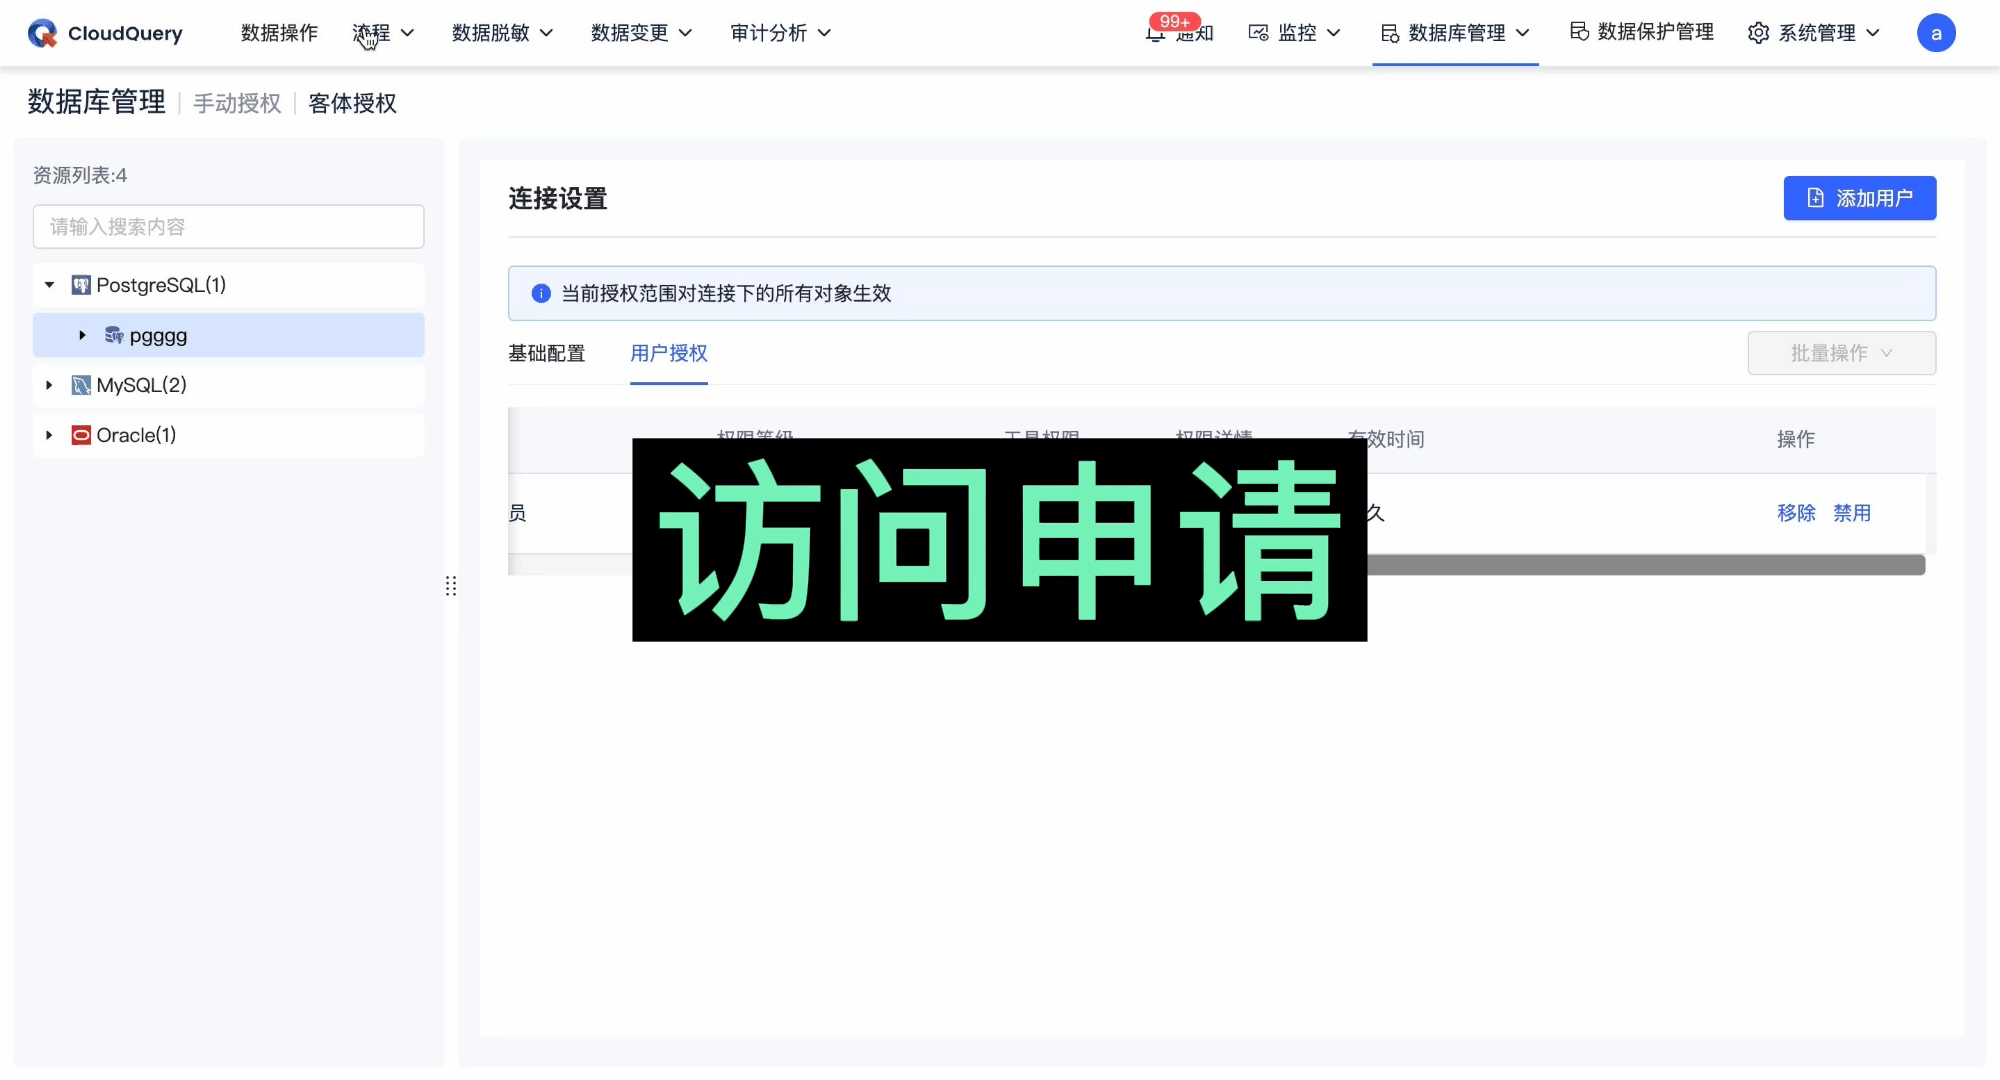The image size is (2000, 1080).
Task: Select the Oracle database icon
Action: tap(80, 435)
